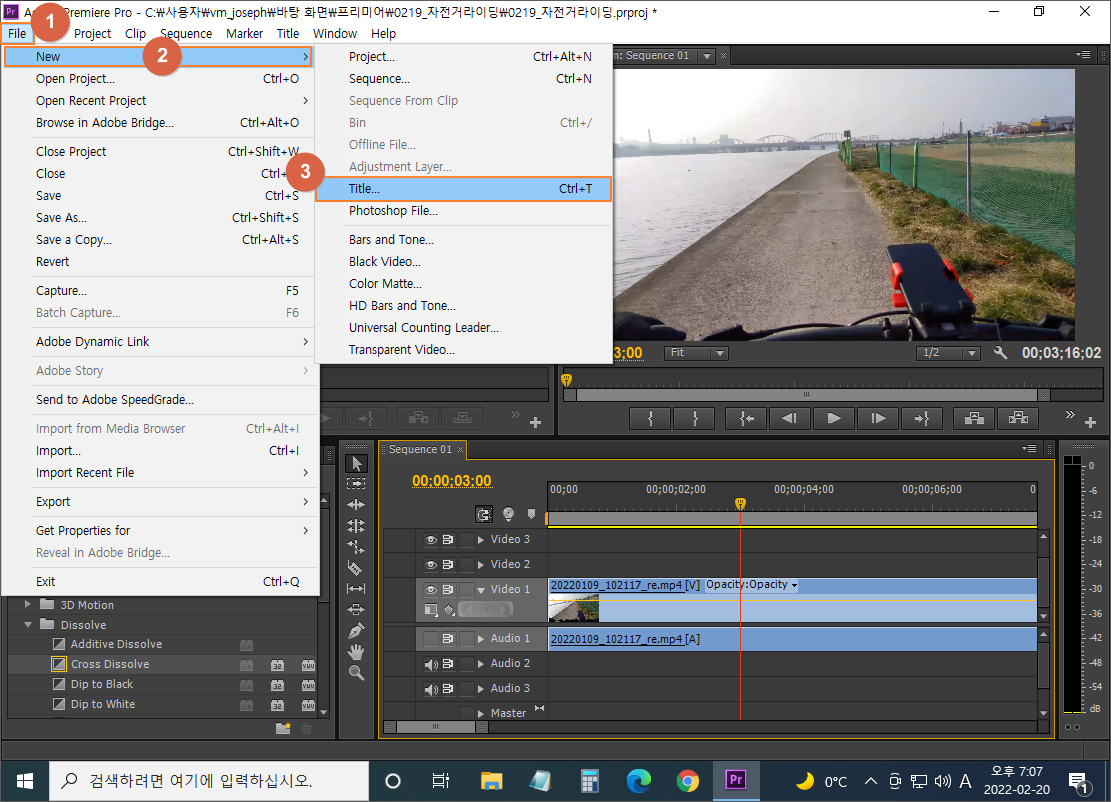This screenshot has height=802, width=1111.
Task: Select the Selection arrow tool
Action: (x=356, y=463)
